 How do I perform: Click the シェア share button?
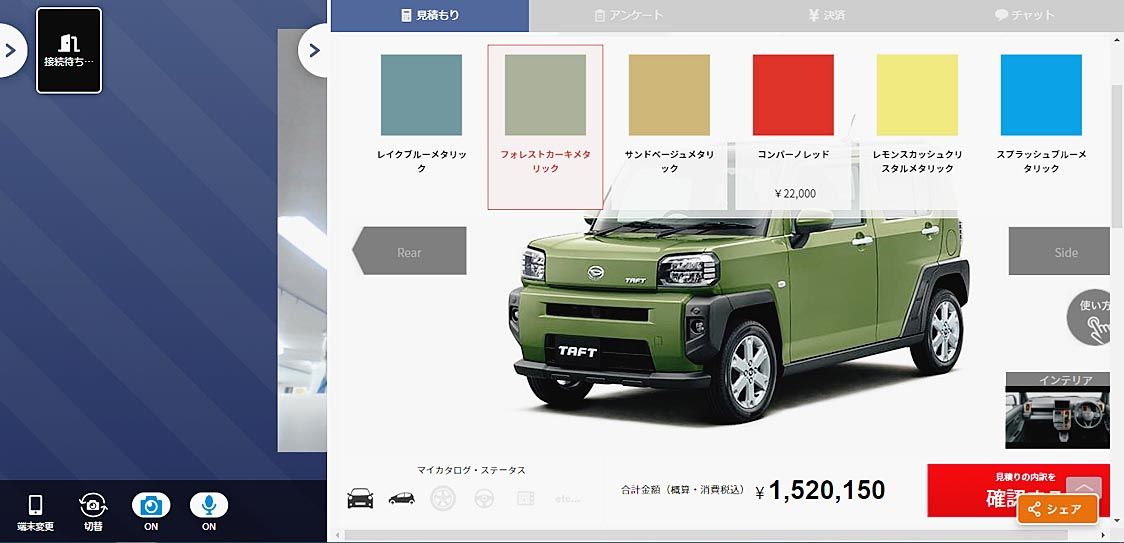pyautogui.click(x=1057, y=509)
